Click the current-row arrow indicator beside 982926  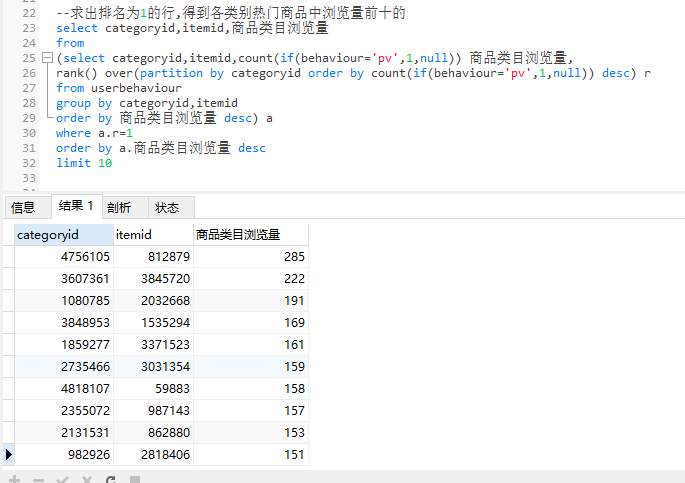point(8,455)
